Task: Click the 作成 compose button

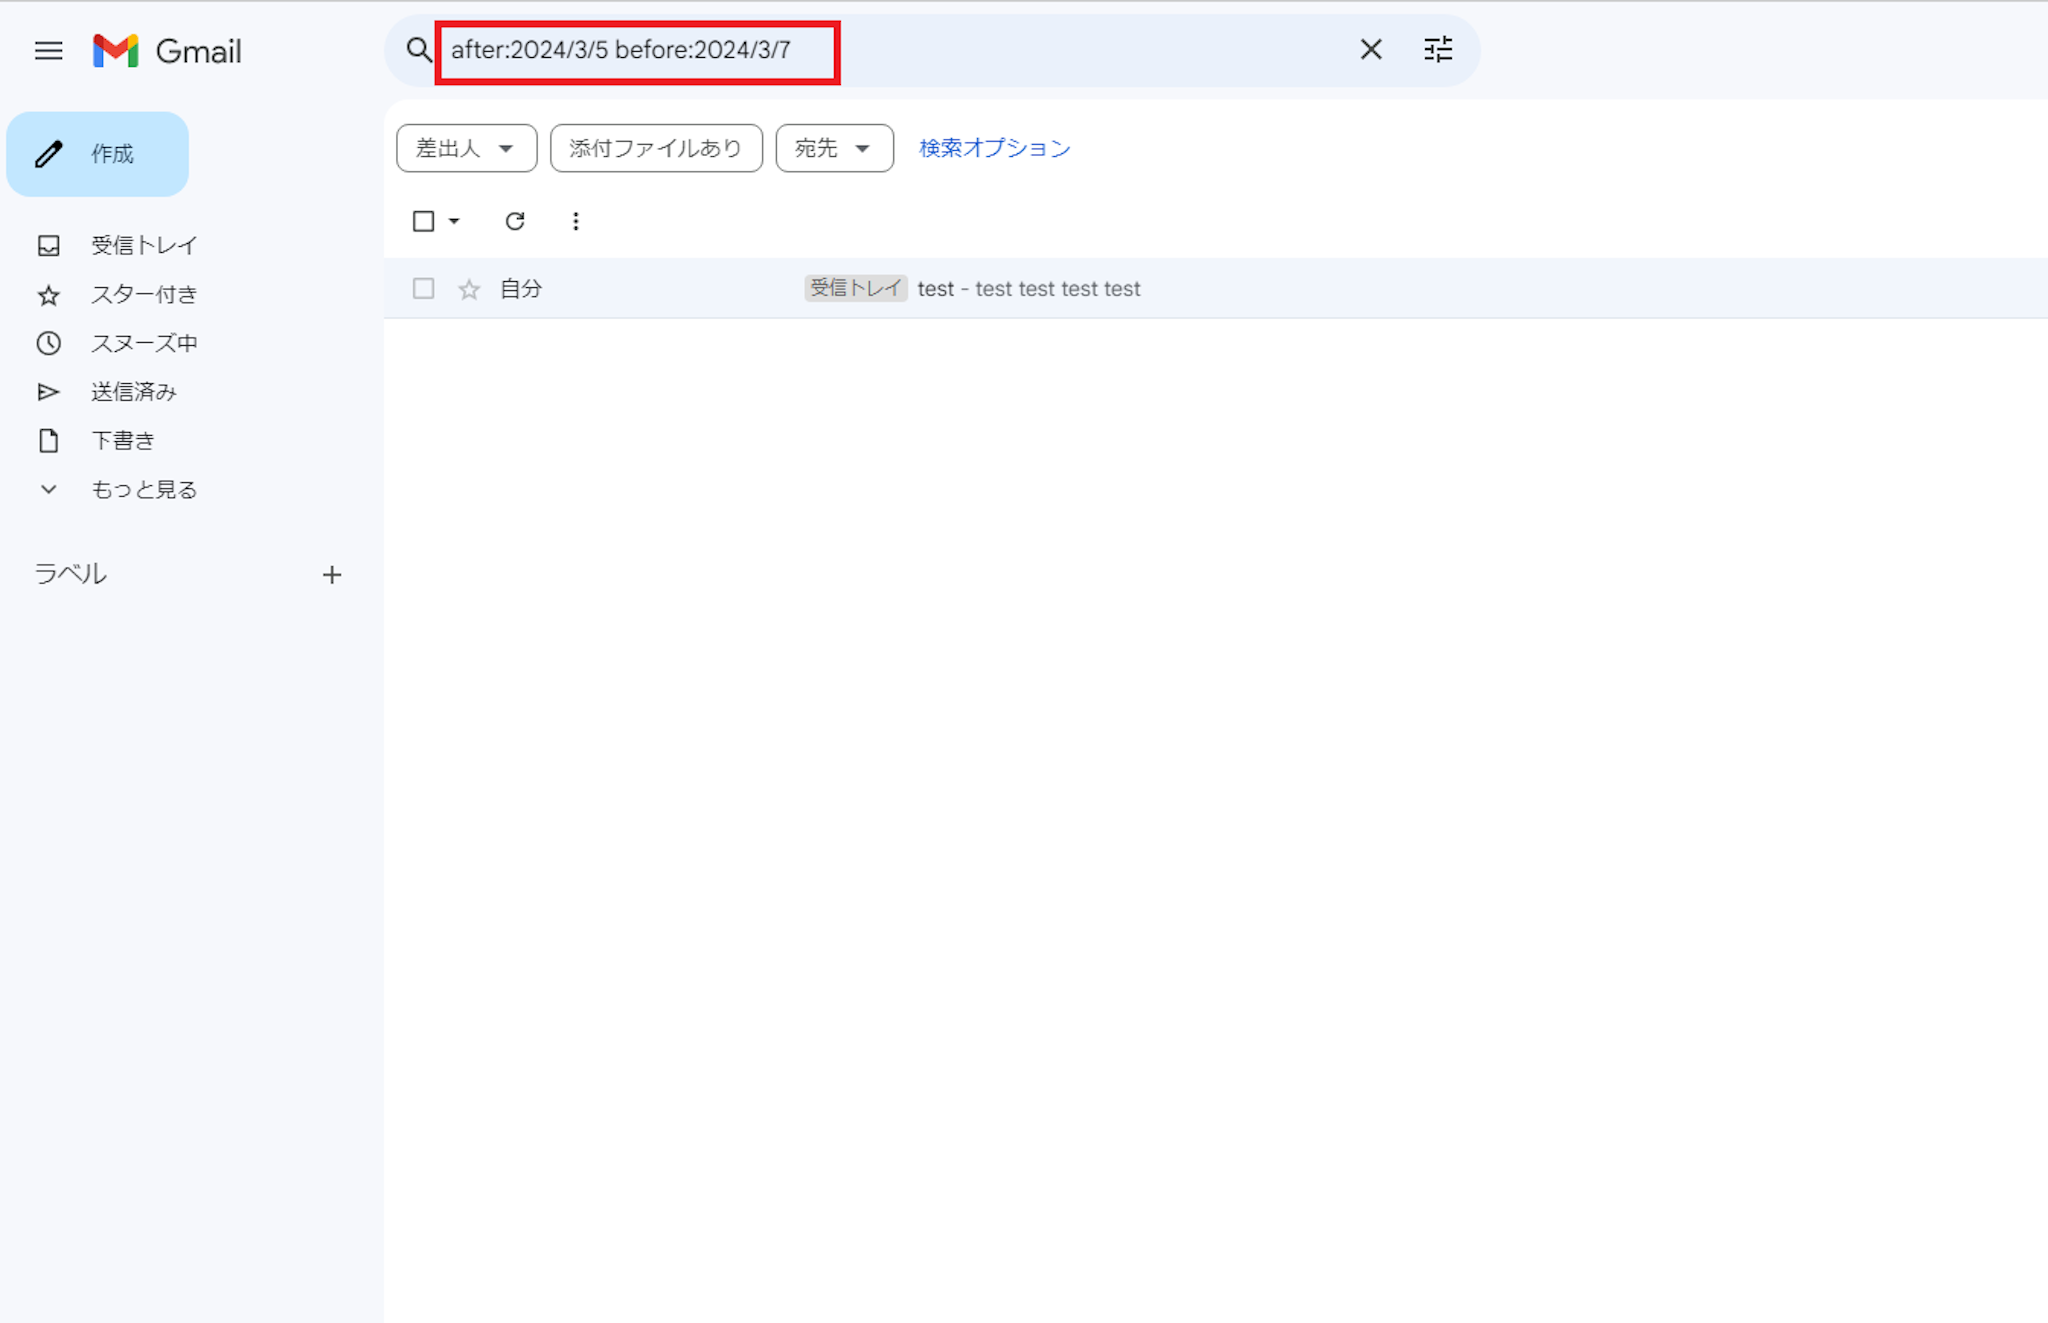Action: coord(98,154)
